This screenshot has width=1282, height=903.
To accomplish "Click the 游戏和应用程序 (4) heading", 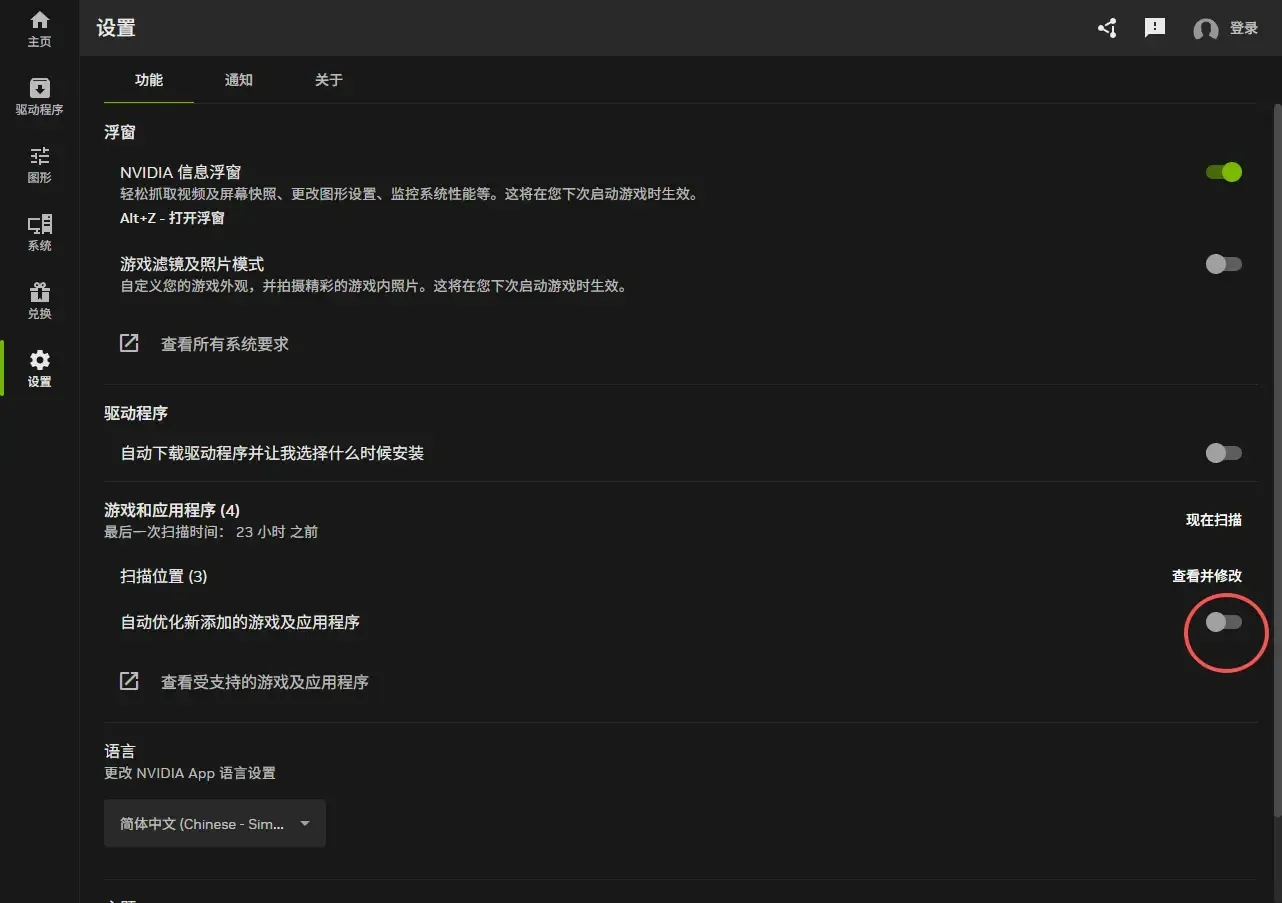I will 172,510.
